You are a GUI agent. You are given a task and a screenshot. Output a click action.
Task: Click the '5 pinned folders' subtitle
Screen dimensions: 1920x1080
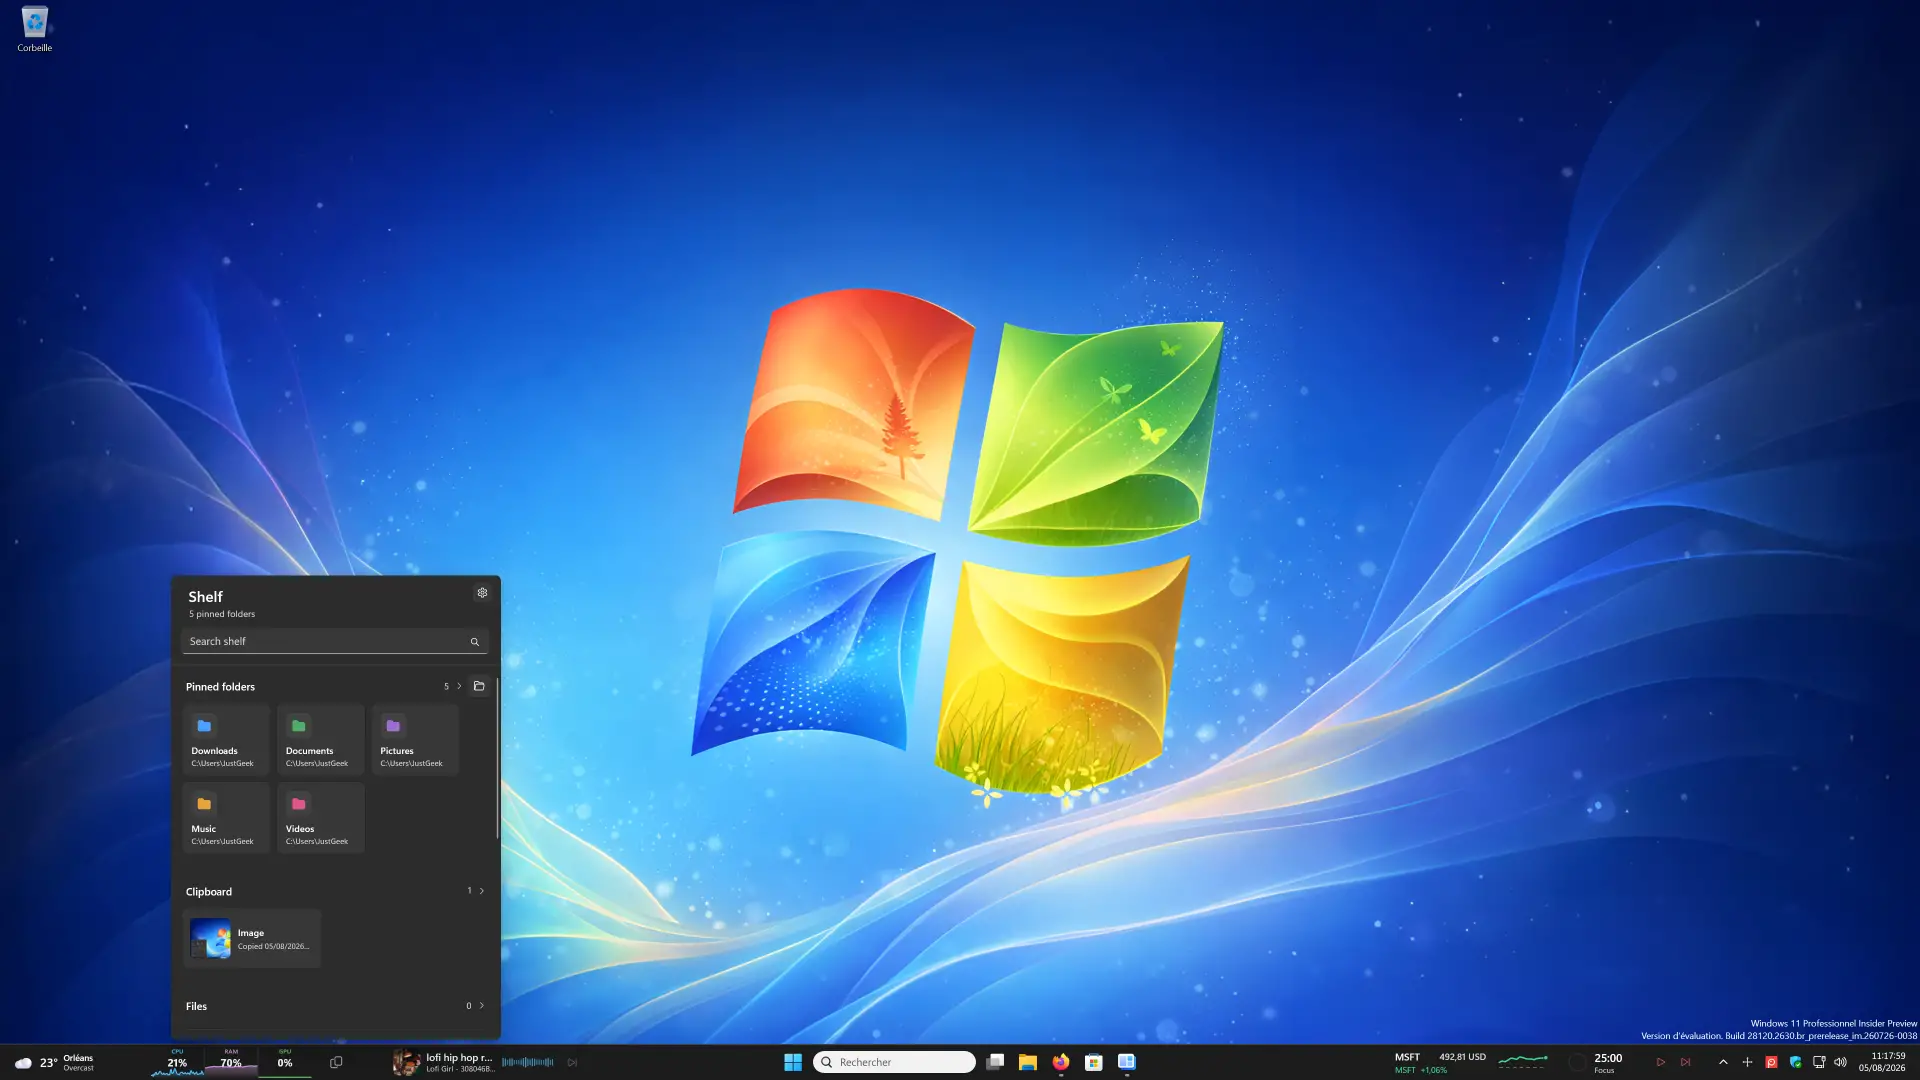click(222, 614)
